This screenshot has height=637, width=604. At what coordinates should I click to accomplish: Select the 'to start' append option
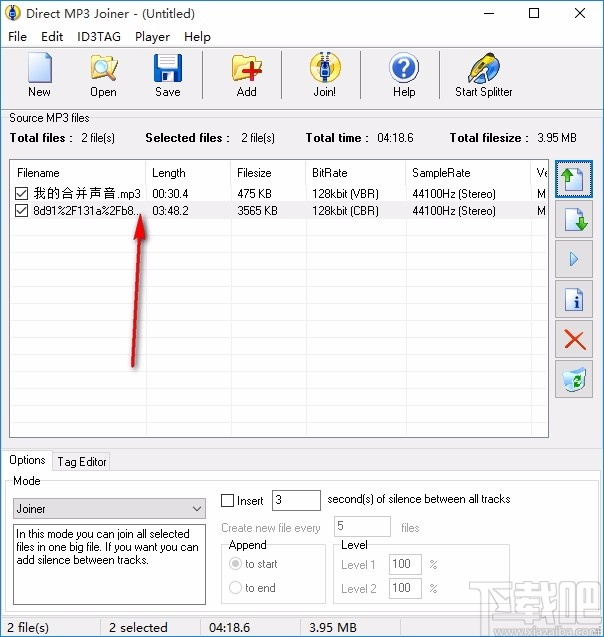[235, 564]
